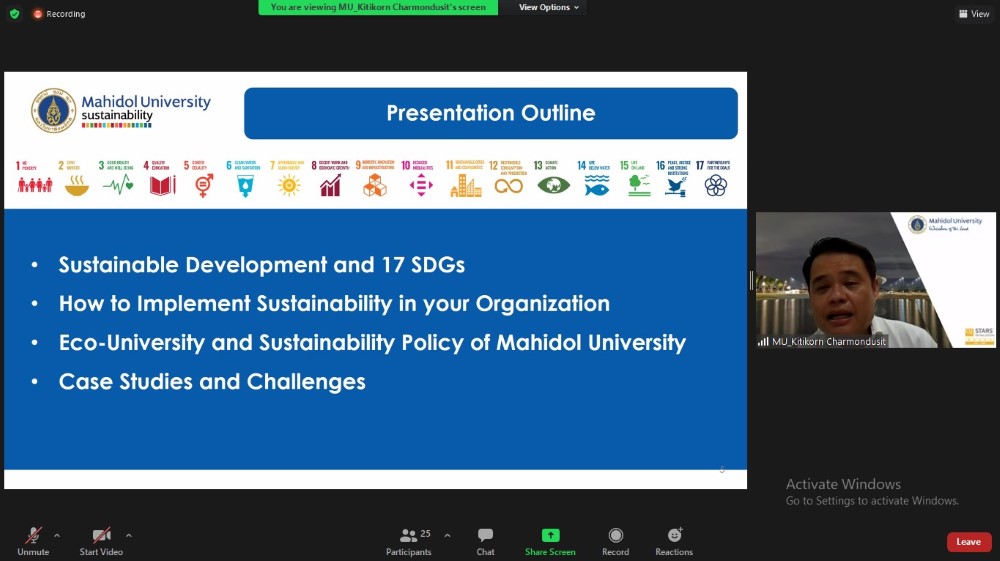Image resolution: width=1000 pixels, height=561 pixels.
Task: Click the SDG 13 Climate Action eye icon
Action: point(554,186)
